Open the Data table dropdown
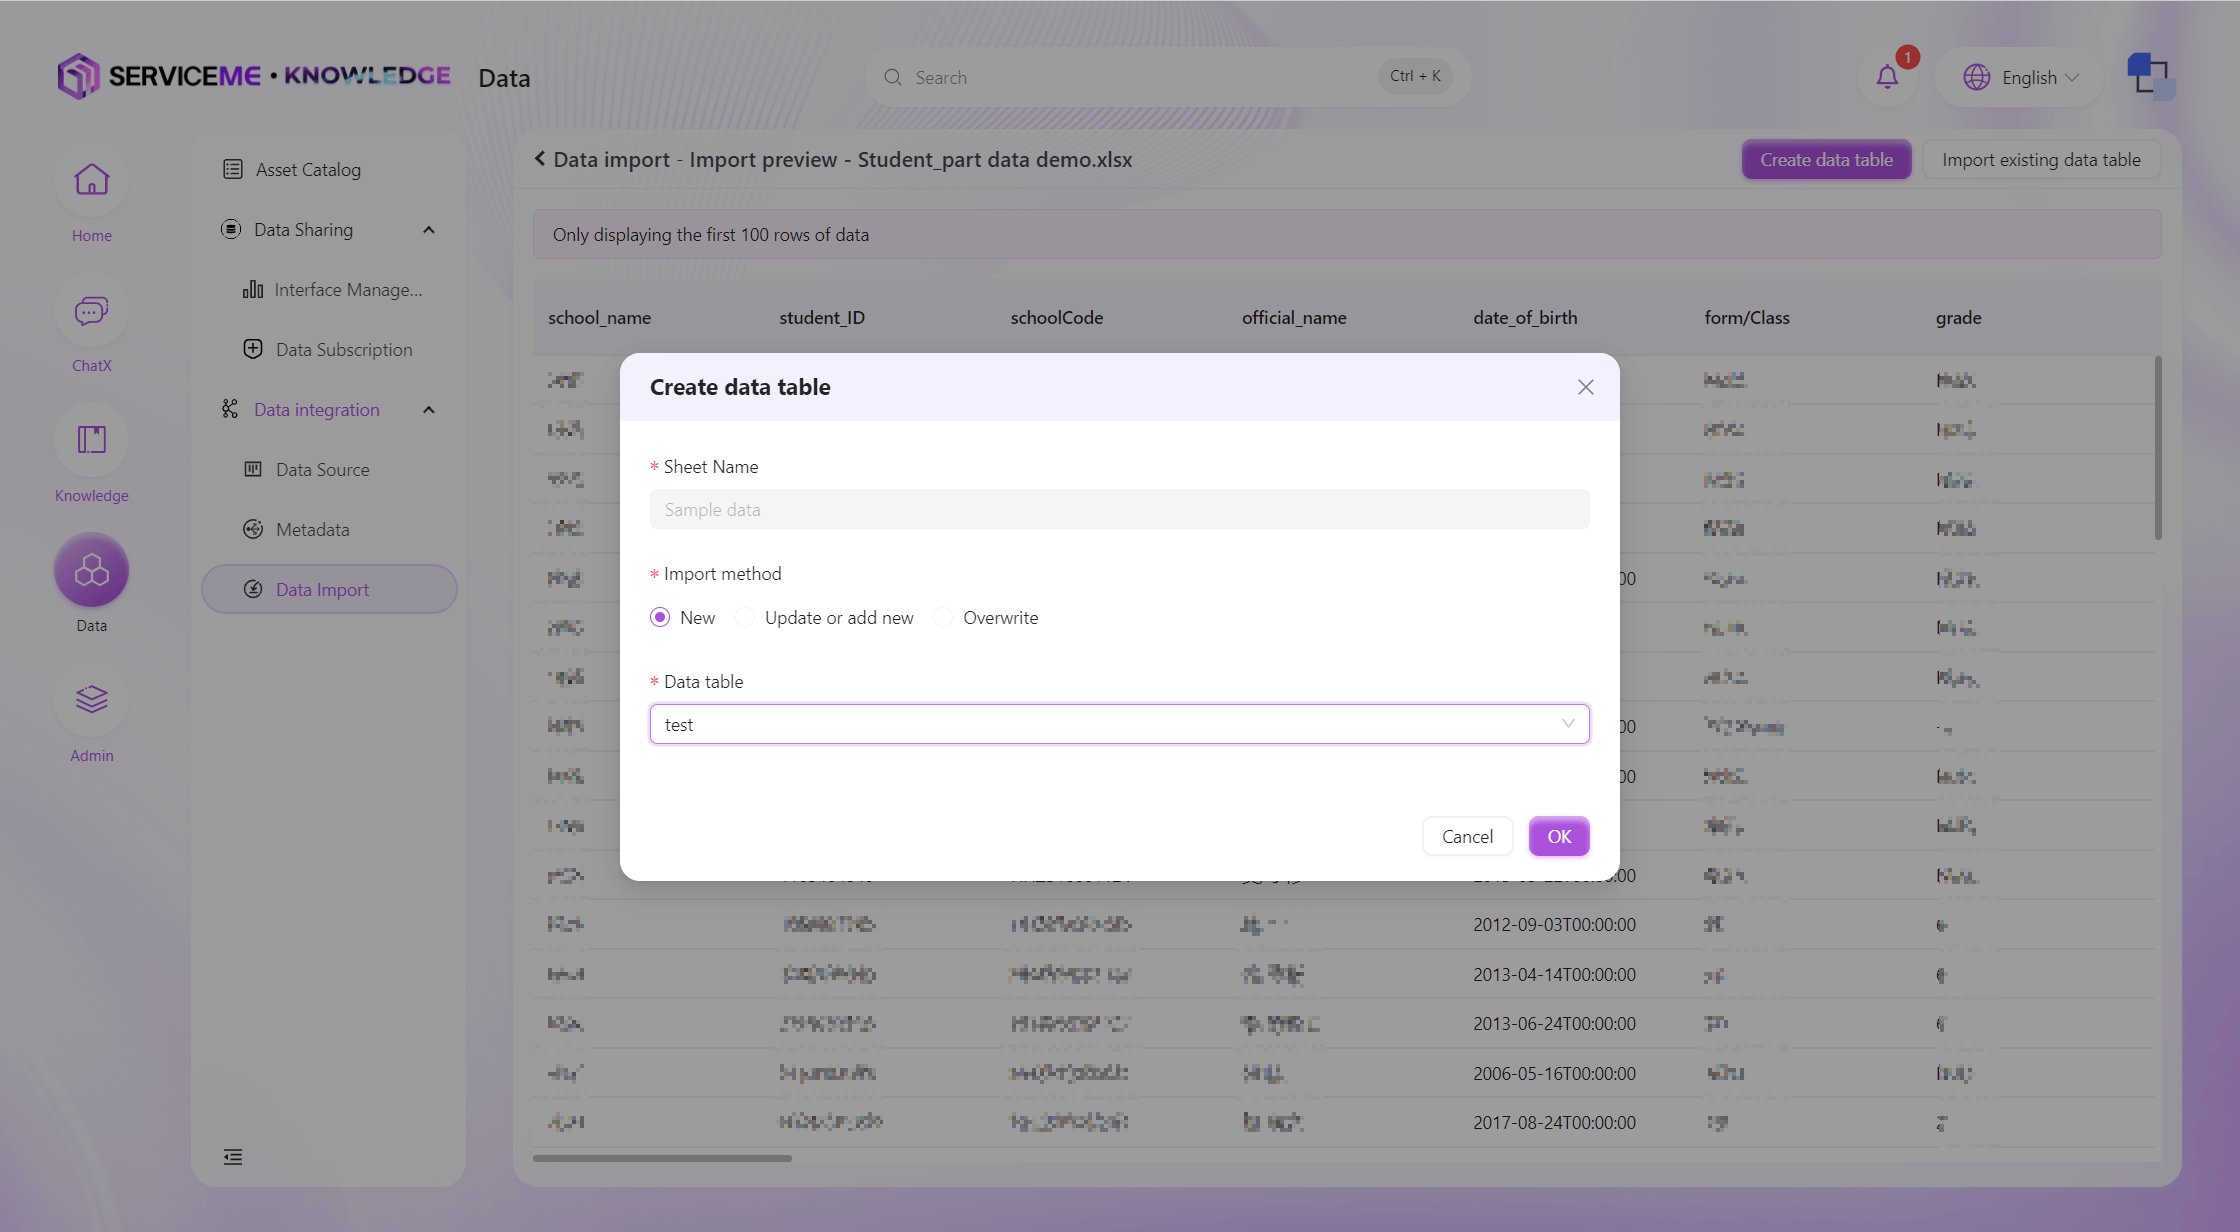The image size is (2240, 1232). (1119, 724)
